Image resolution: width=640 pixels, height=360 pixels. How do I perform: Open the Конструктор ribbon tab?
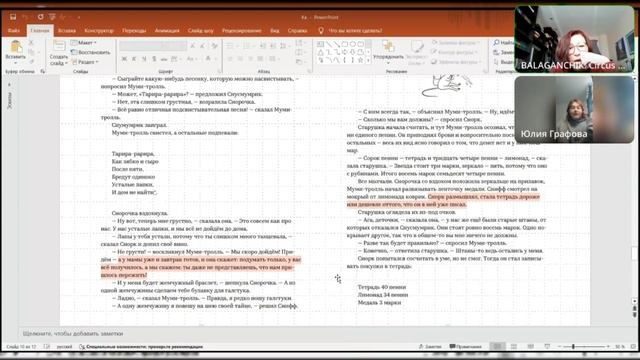99,31
